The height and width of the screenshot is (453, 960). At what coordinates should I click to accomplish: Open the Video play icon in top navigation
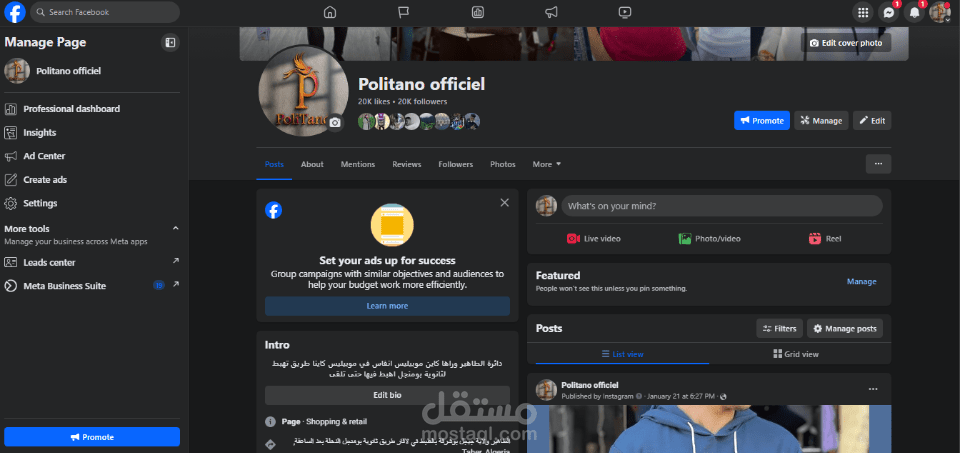[624, 12]
